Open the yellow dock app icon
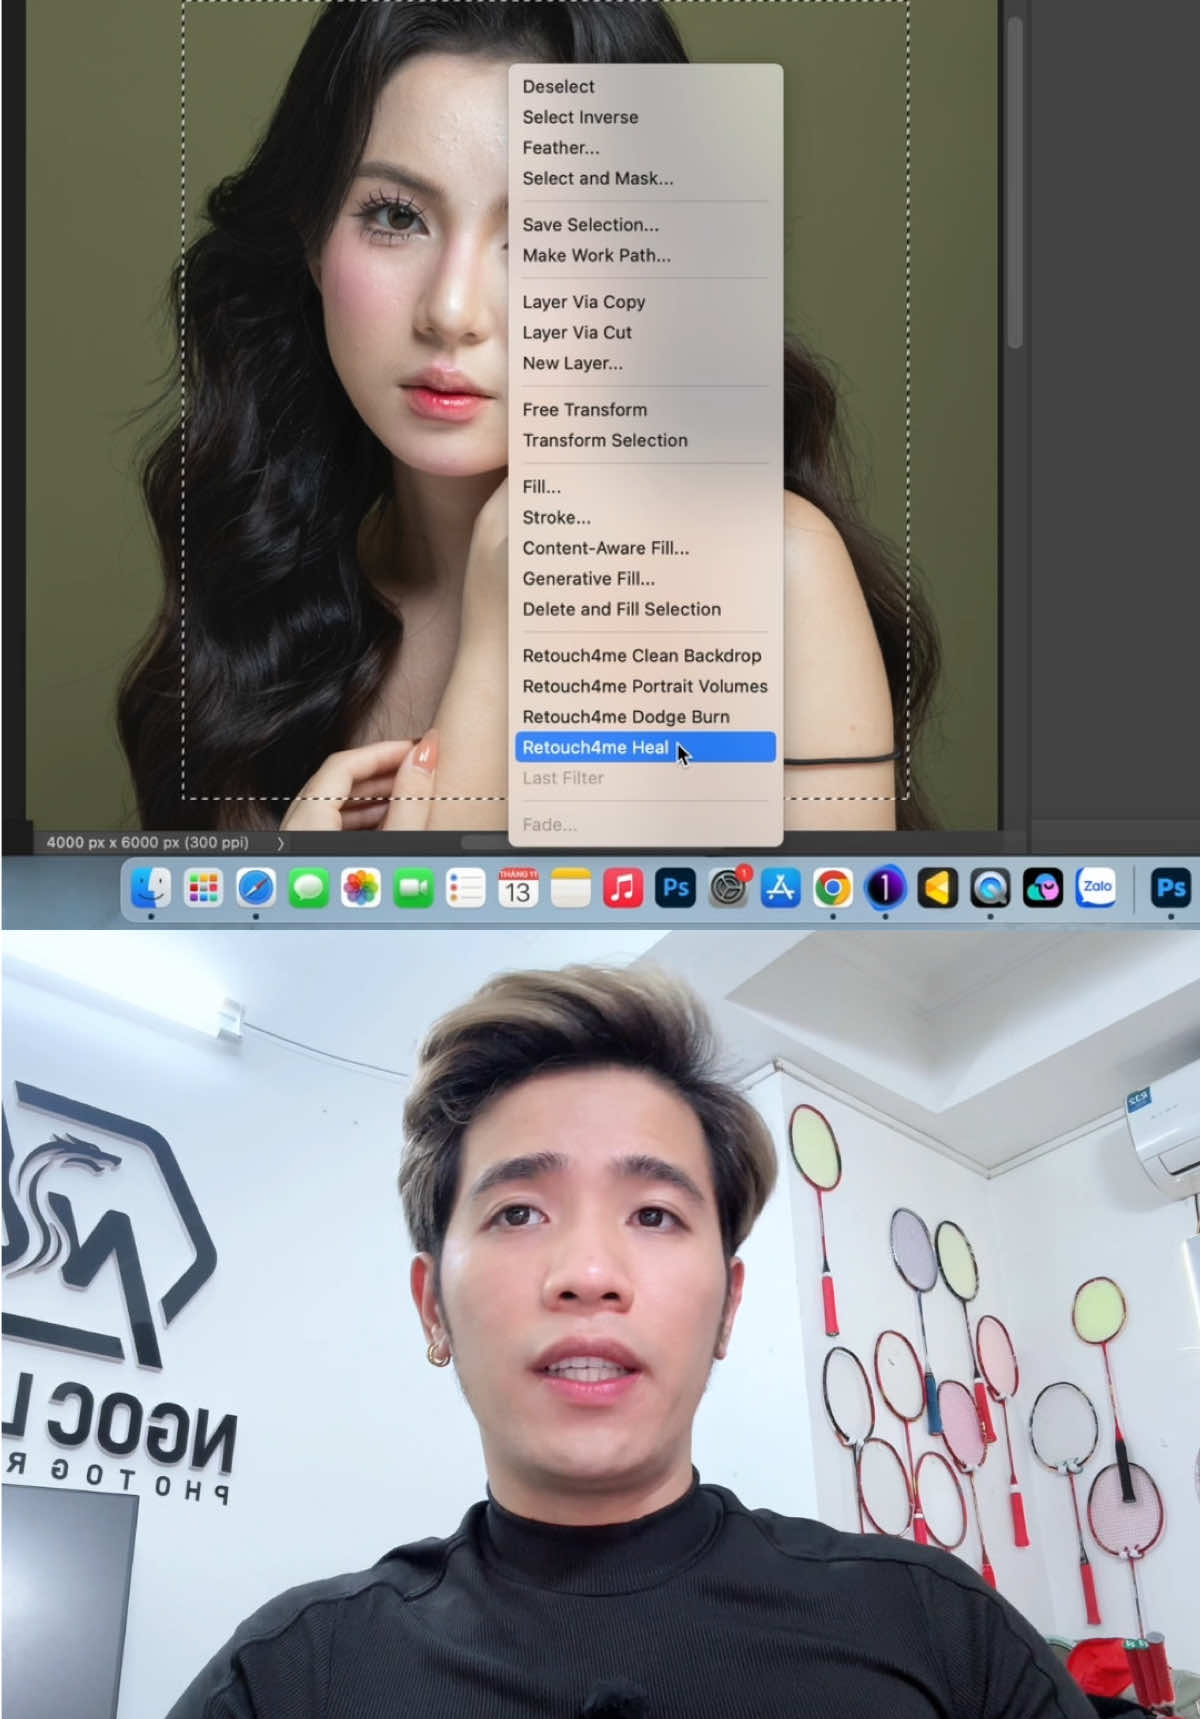This screenshot has width=1200, height=1719. coord(938,888)
